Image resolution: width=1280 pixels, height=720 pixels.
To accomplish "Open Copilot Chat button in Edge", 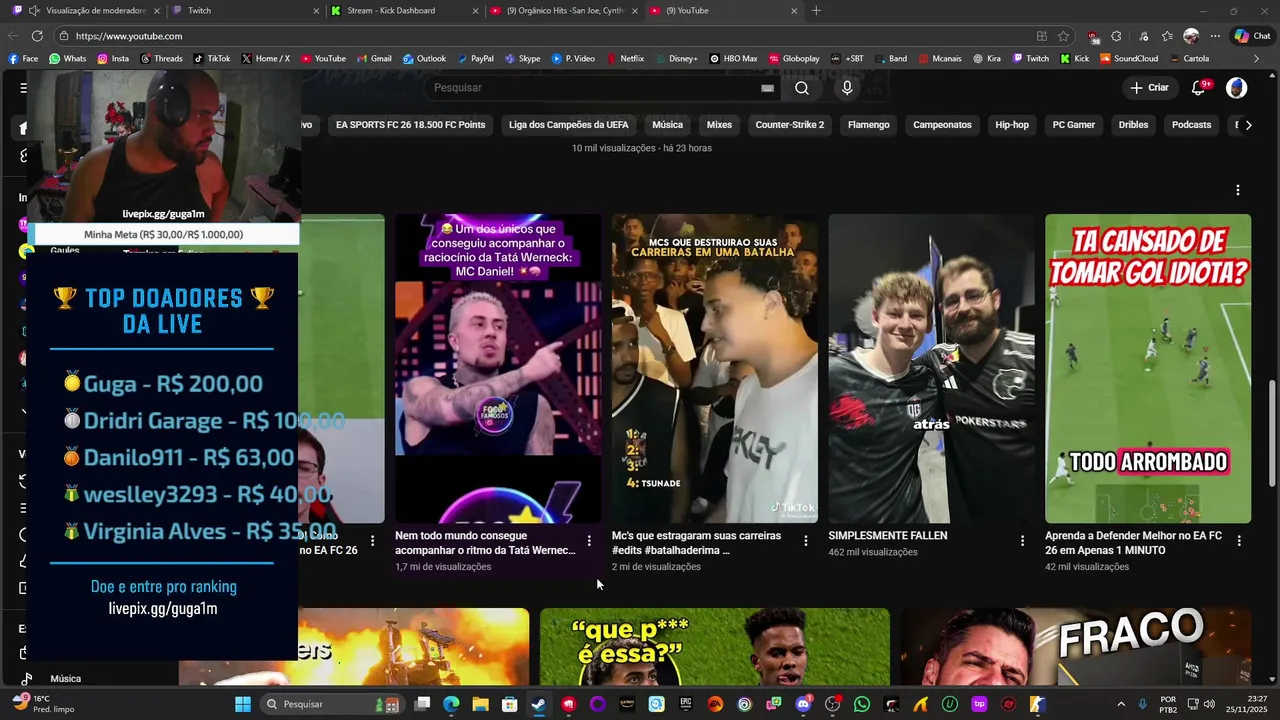I will pyautogui.click(x=1252, y=36).
